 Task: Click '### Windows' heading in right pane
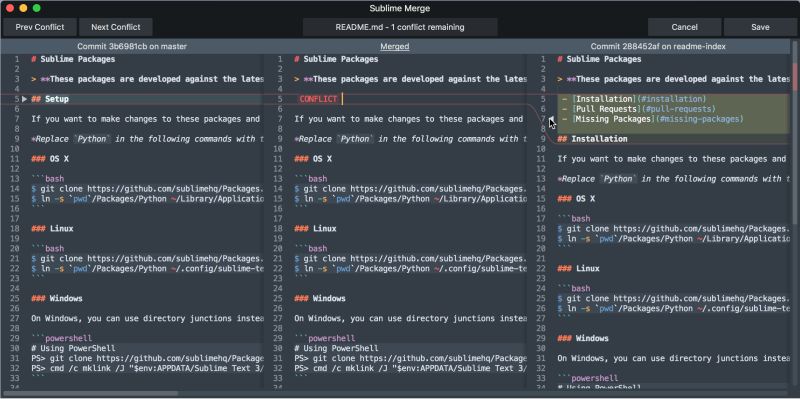(583, 338)
